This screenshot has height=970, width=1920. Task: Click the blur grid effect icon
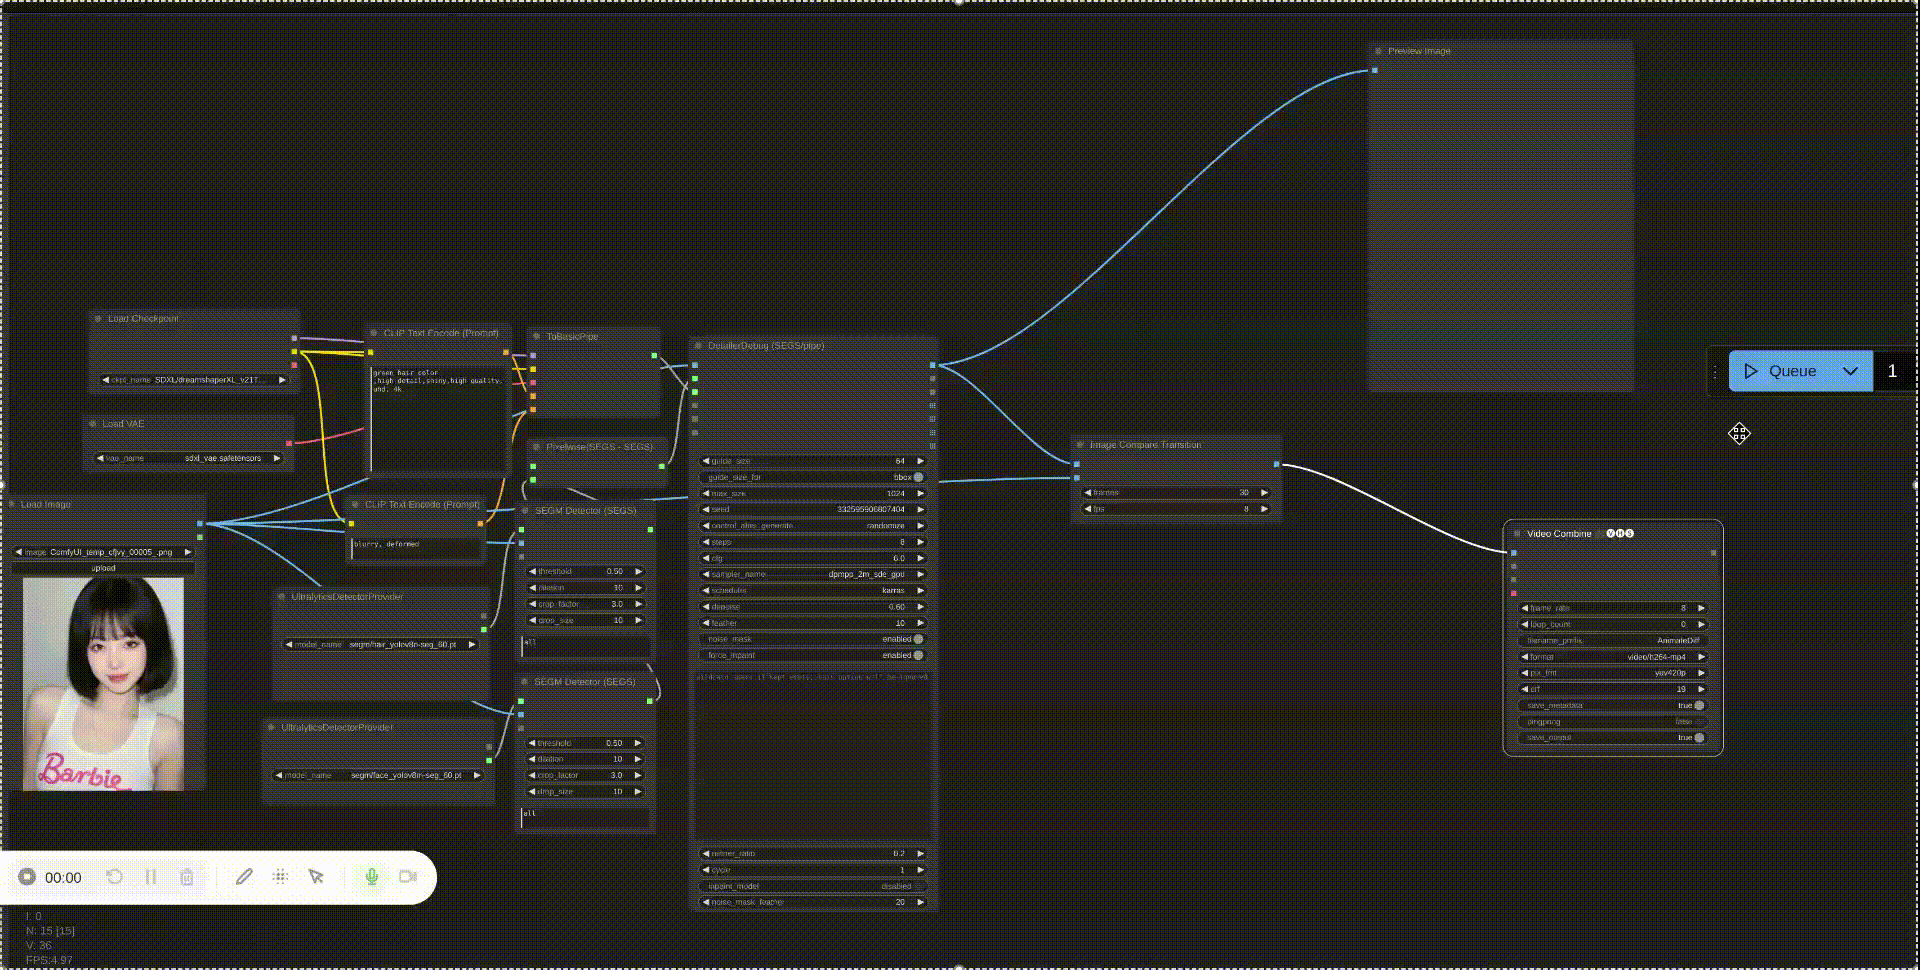coord(280,877)
